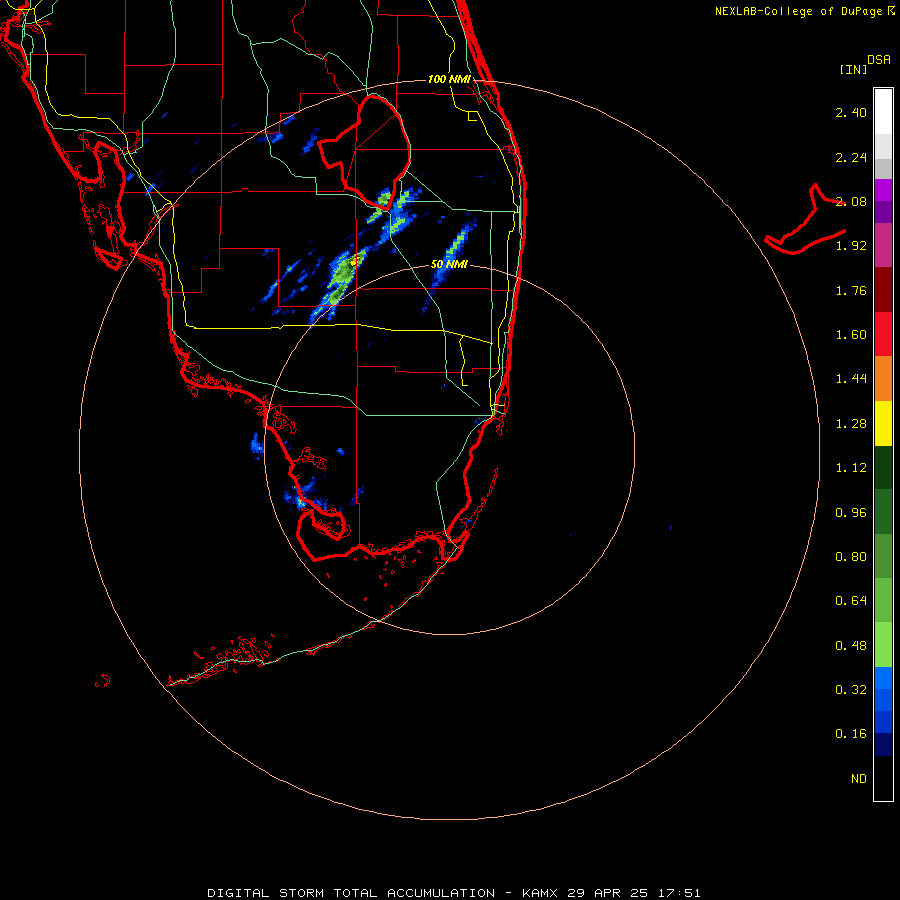Select the 0.64 legend value
This screenshot has width=900, height=900.
point(851,601)
